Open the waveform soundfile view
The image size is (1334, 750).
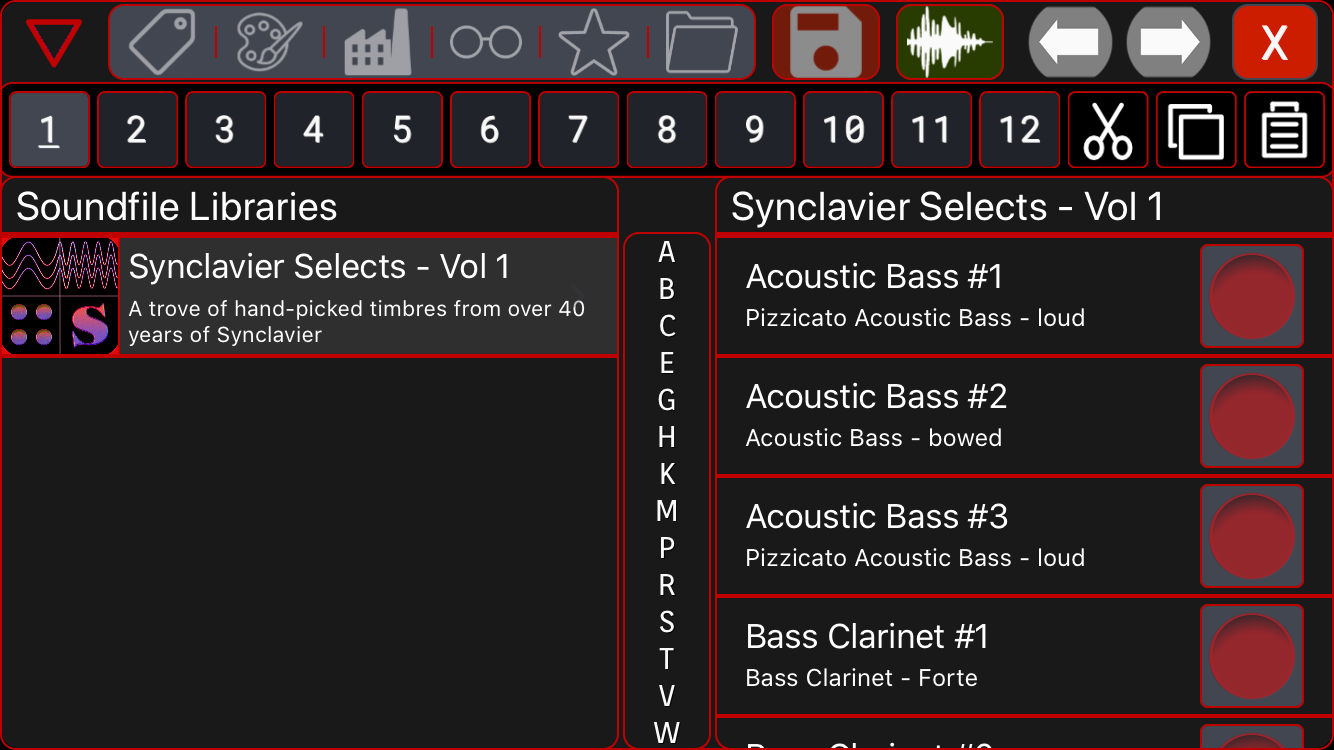pos(949,43)
